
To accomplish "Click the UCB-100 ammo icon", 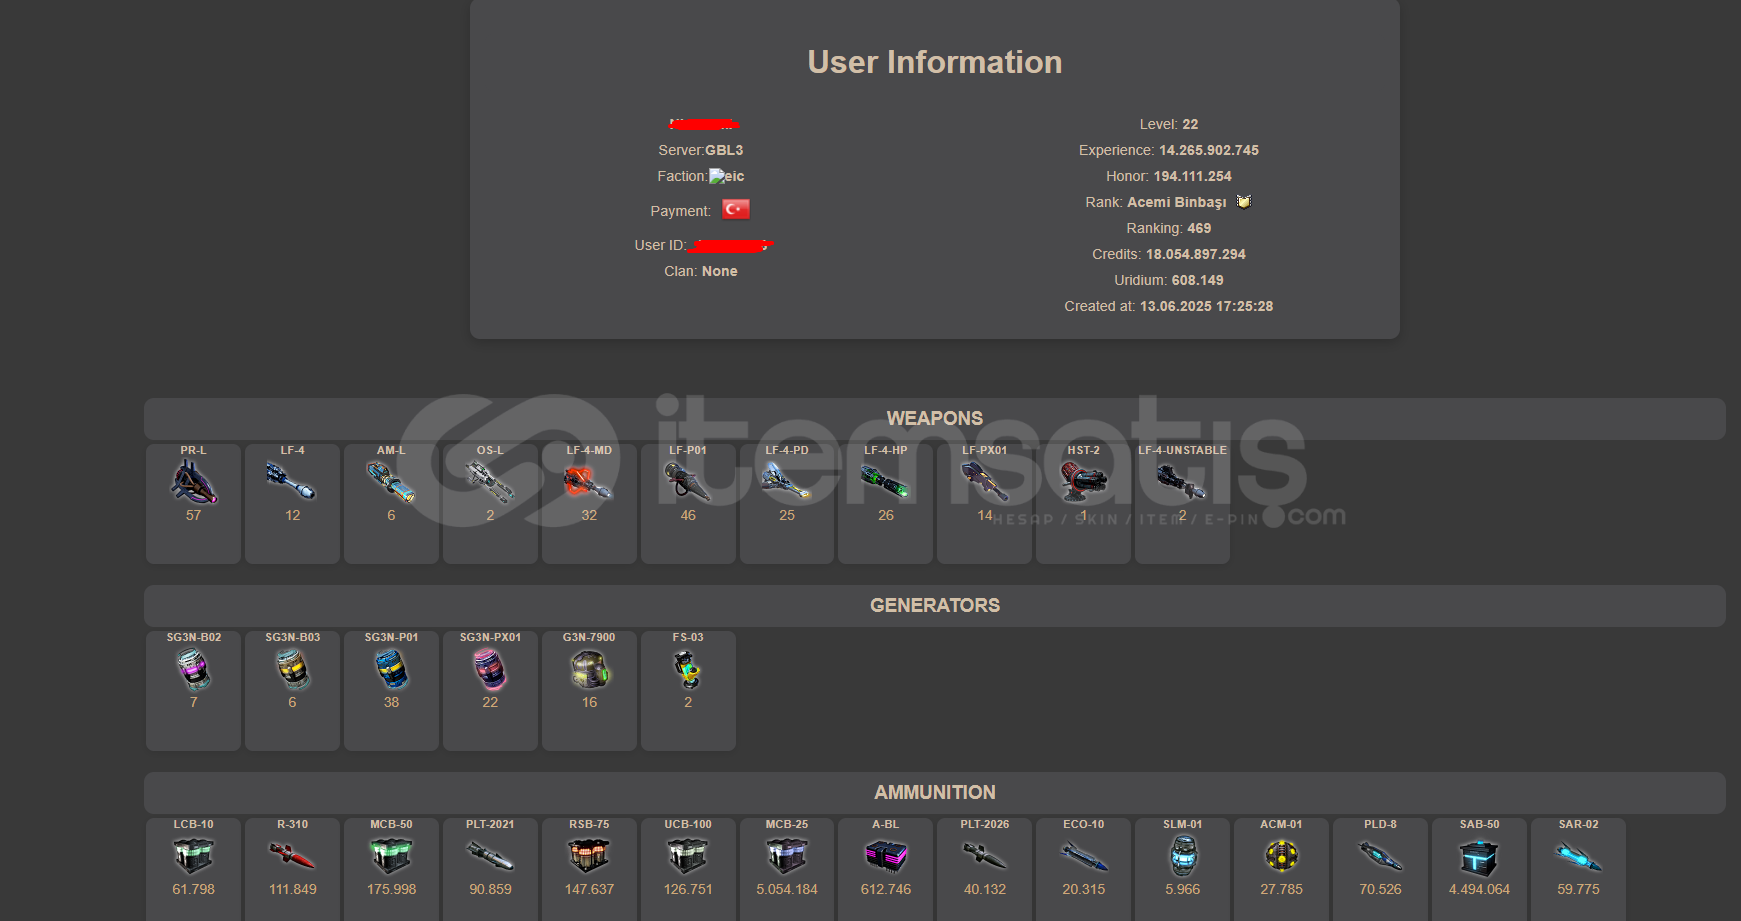I will 688,856.
